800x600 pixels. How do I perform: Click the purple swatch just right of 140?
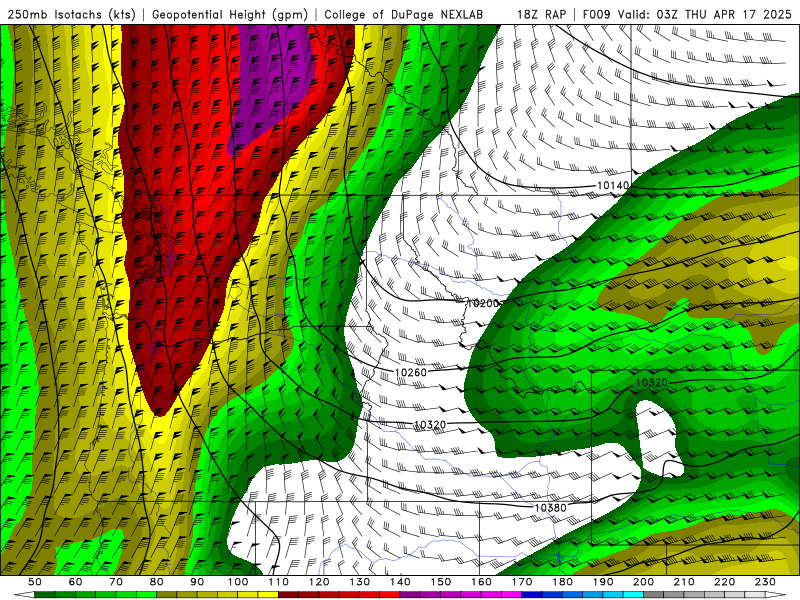click(410, 595)
